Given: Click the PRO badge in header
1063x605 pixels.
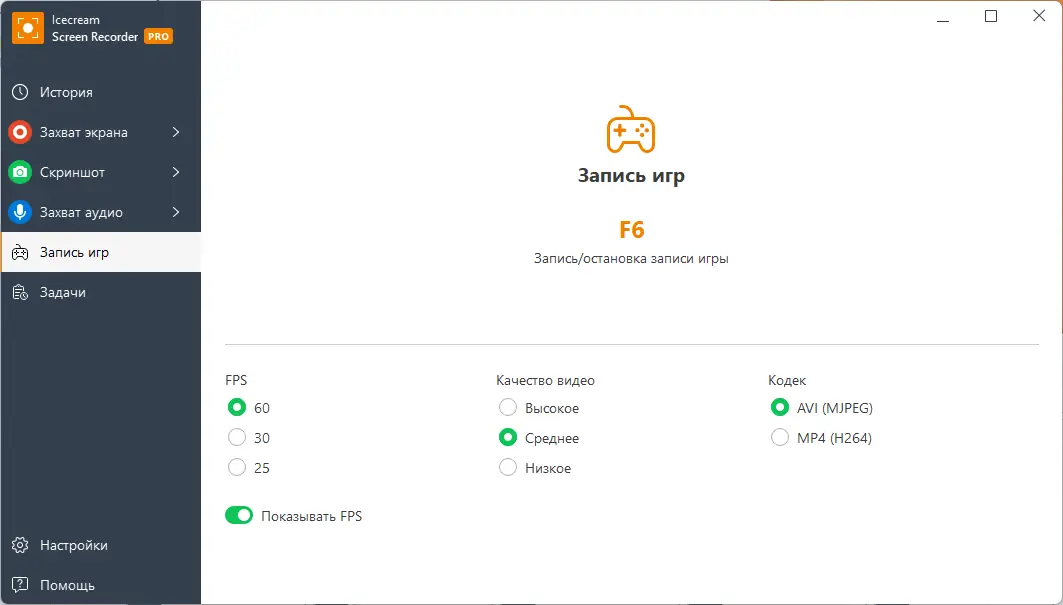Looking at the screenshot, I should click(x=158, y=36).
